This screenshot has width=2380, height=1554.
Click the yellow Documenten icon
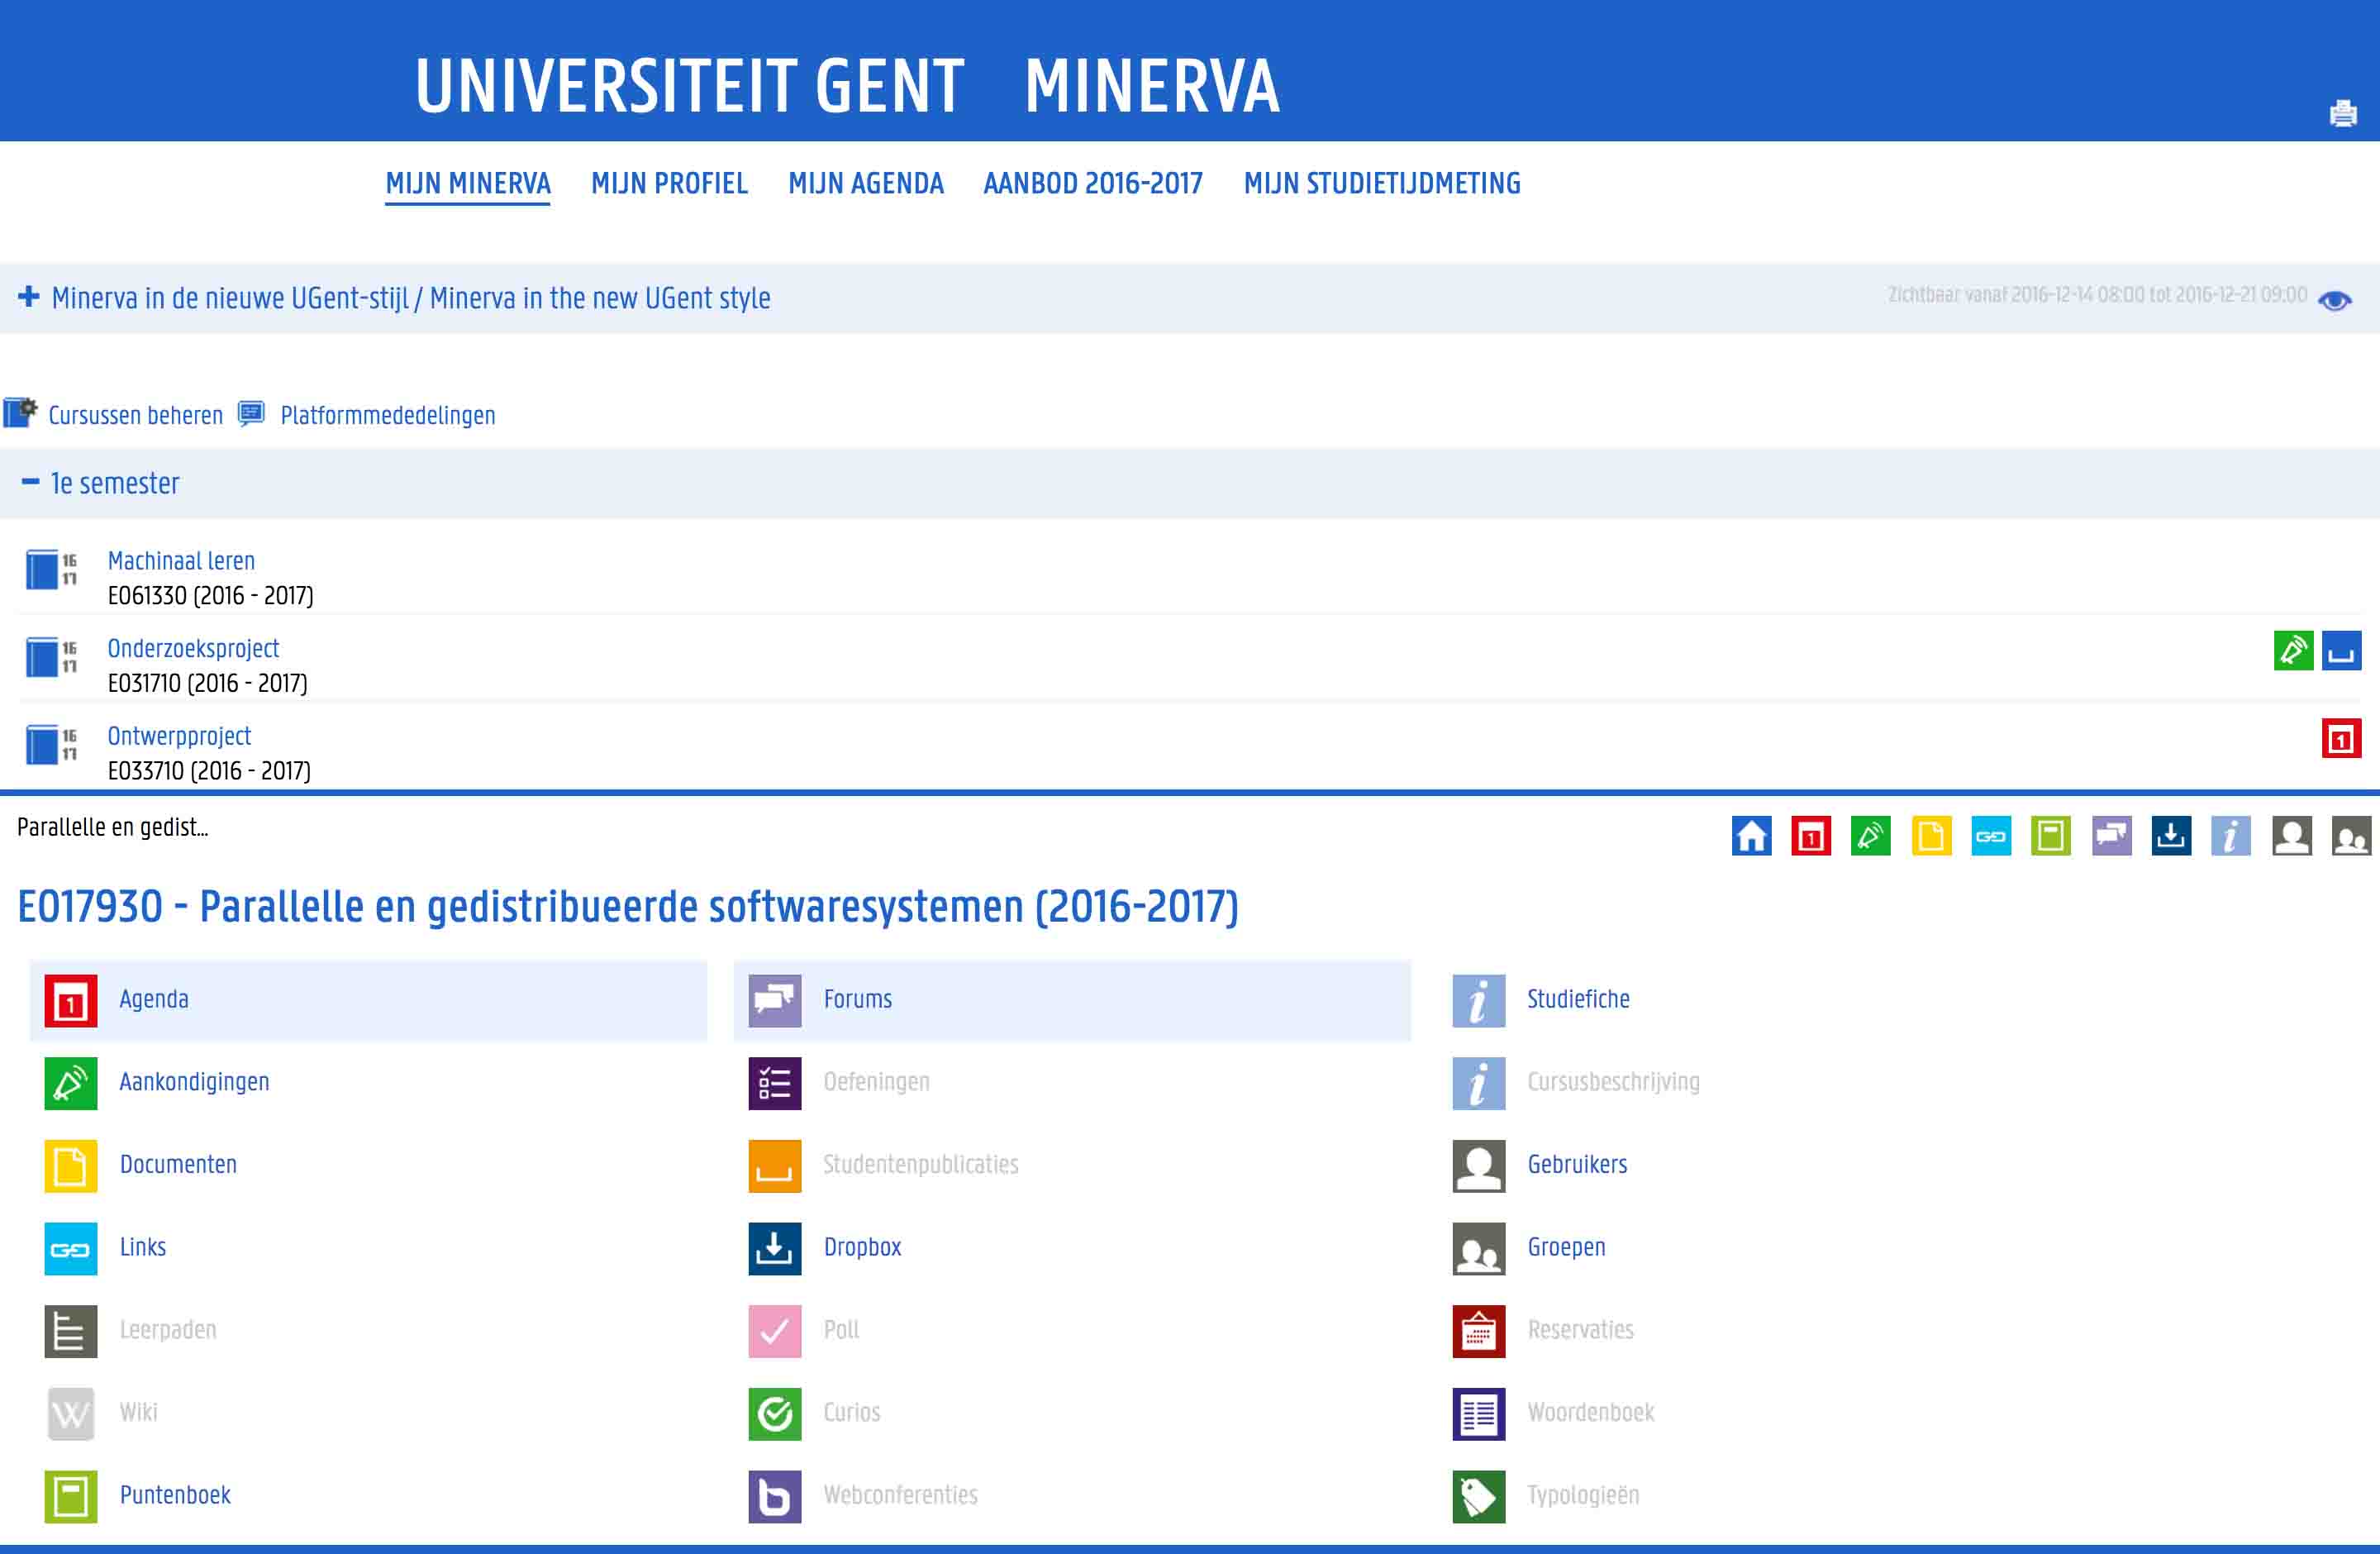(71, 1166)
